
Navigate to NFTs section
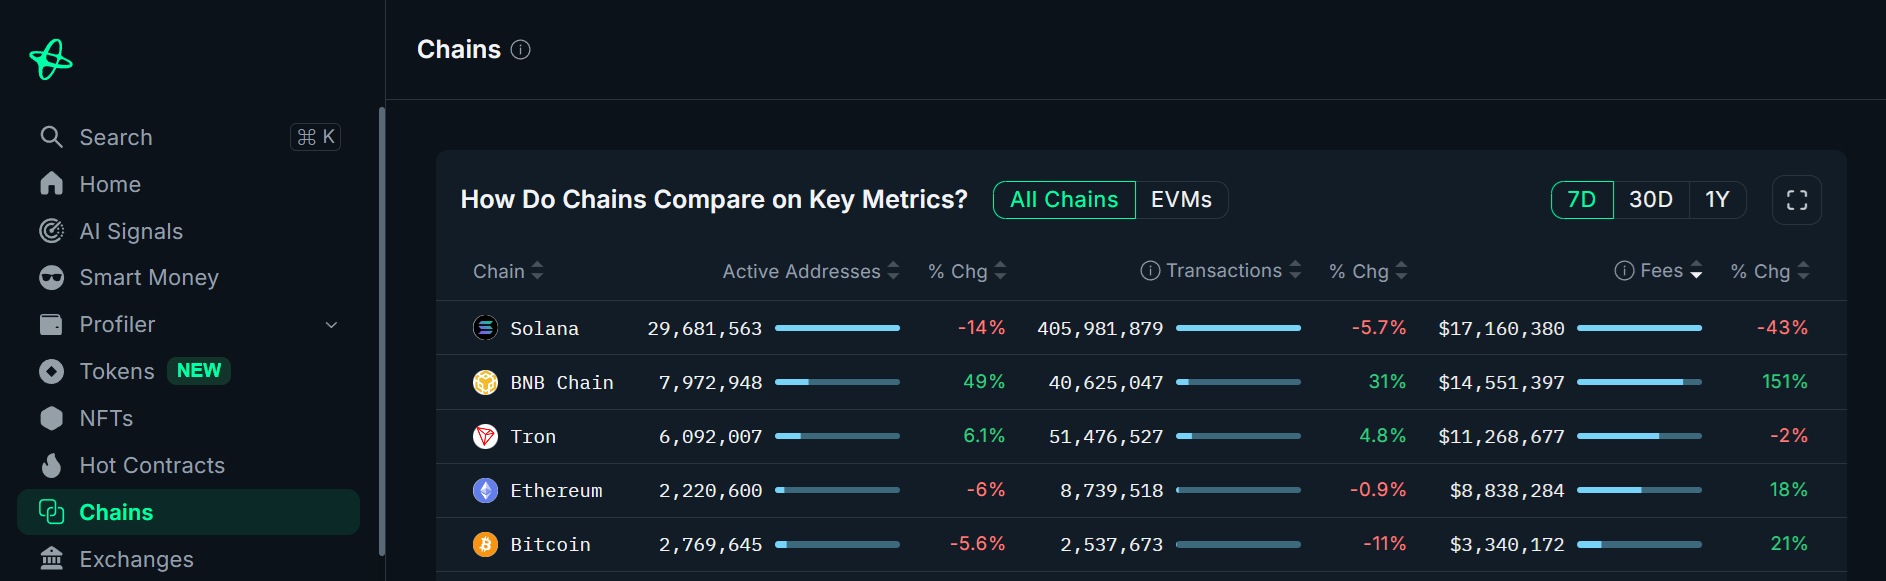pyautogui.click(x=188, y=418)
